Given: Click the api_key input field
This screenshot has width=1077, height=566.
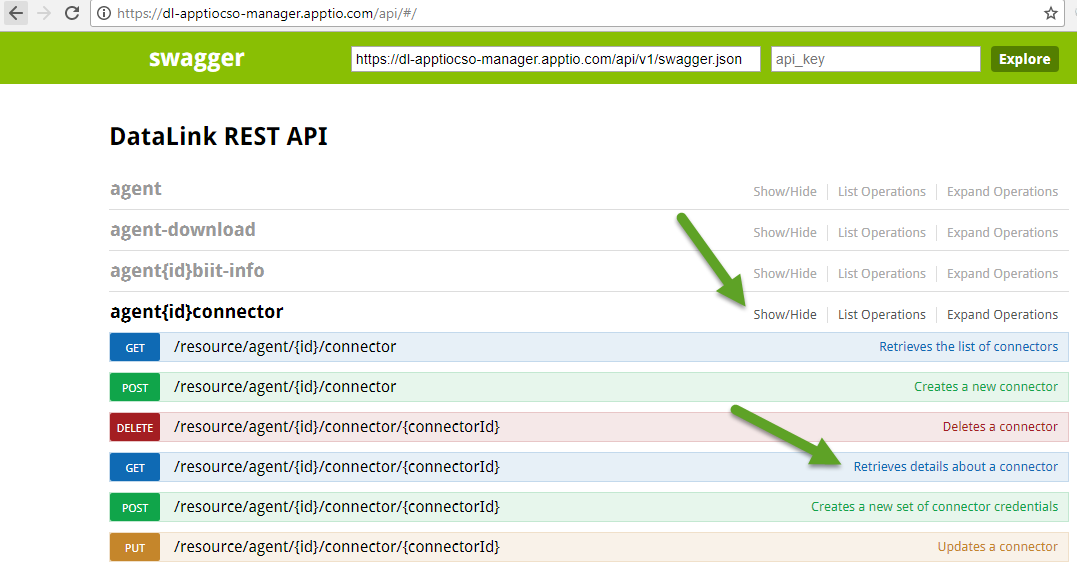Looking at the screenshot, I should [876, 59].
